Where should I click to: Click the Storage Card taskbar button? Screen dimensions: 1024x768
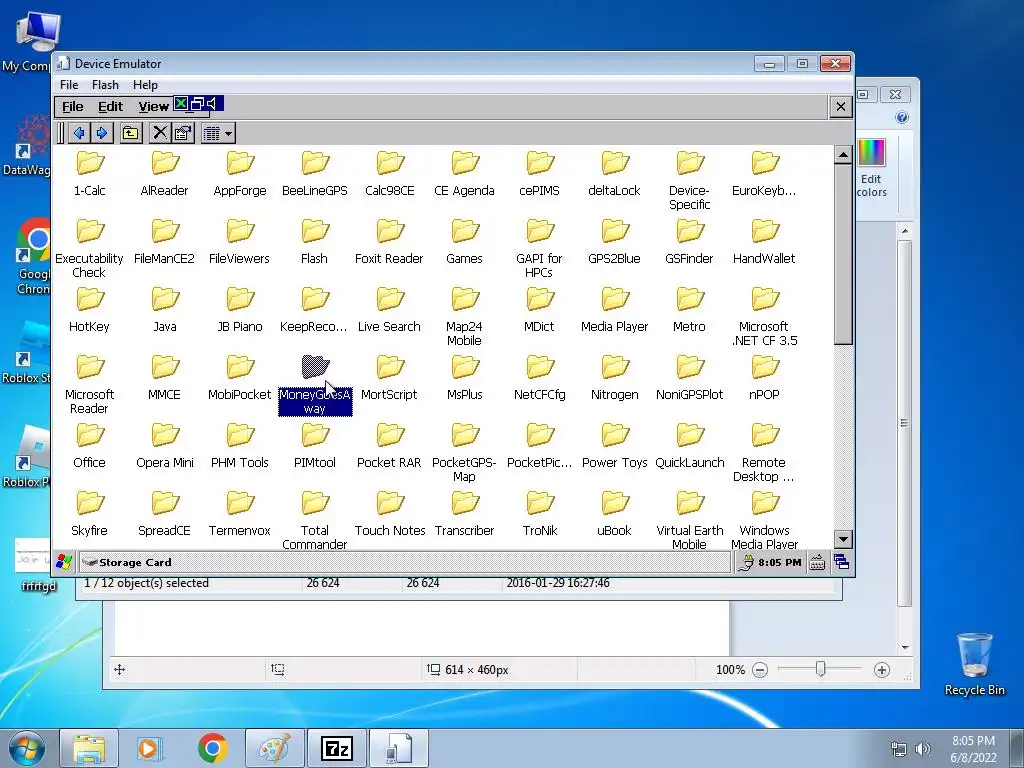(404, 562)
